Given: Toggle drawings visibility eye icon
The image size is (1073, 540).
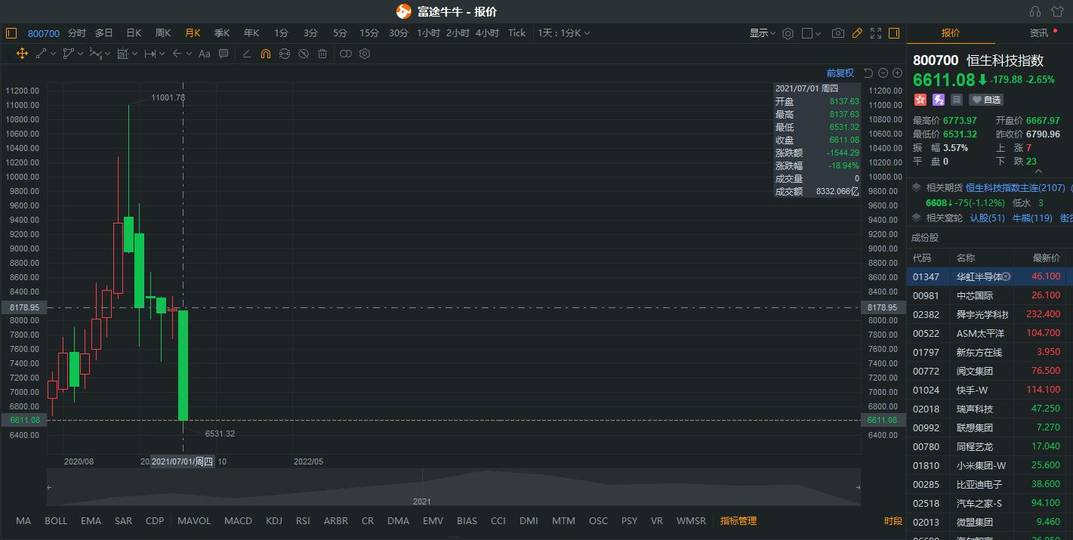Looking at the screenshot, I should point(285,54).
